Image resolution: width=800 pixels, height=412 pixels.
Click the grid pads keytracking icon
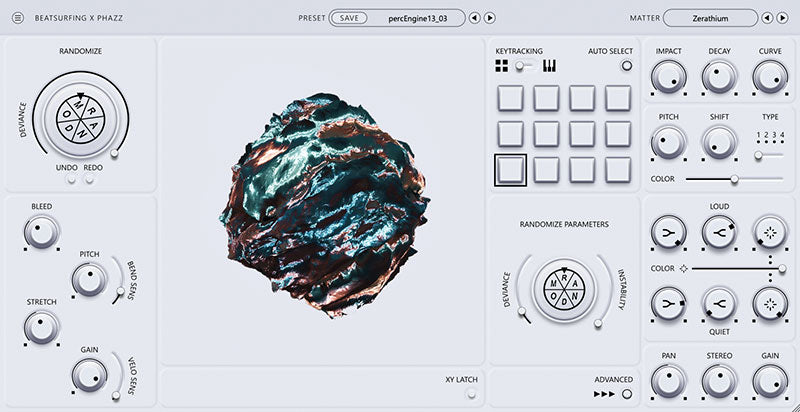point(502,67)
